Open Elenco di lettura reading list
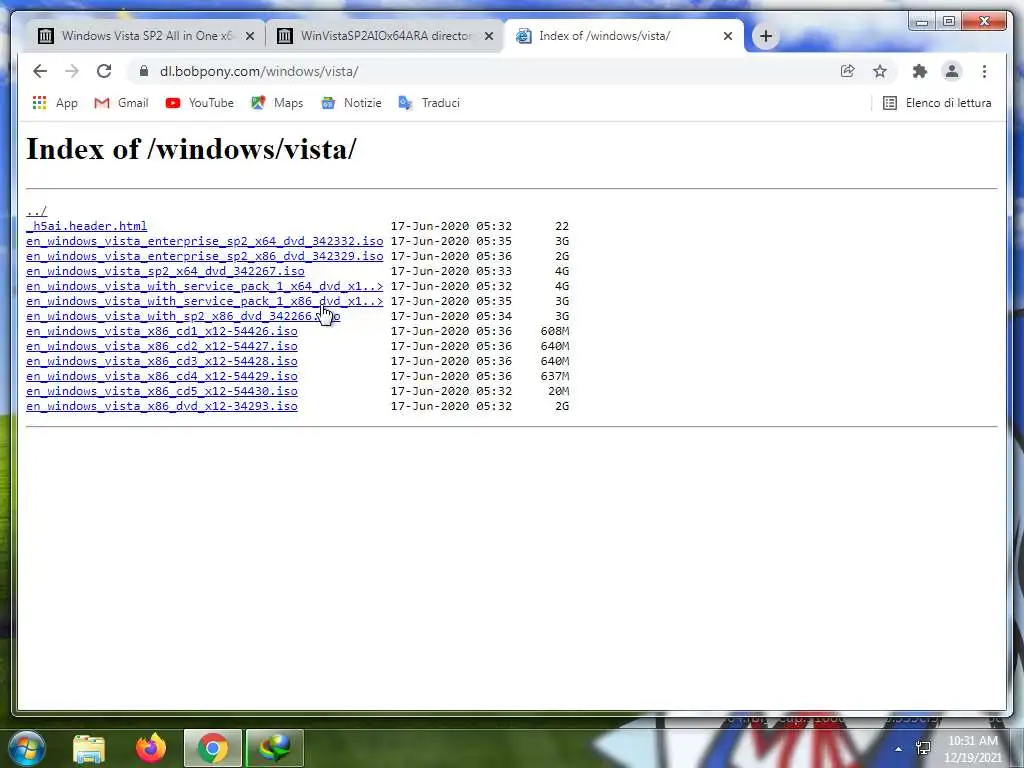This screenshot has height=768, width=1024. (937, 103)
